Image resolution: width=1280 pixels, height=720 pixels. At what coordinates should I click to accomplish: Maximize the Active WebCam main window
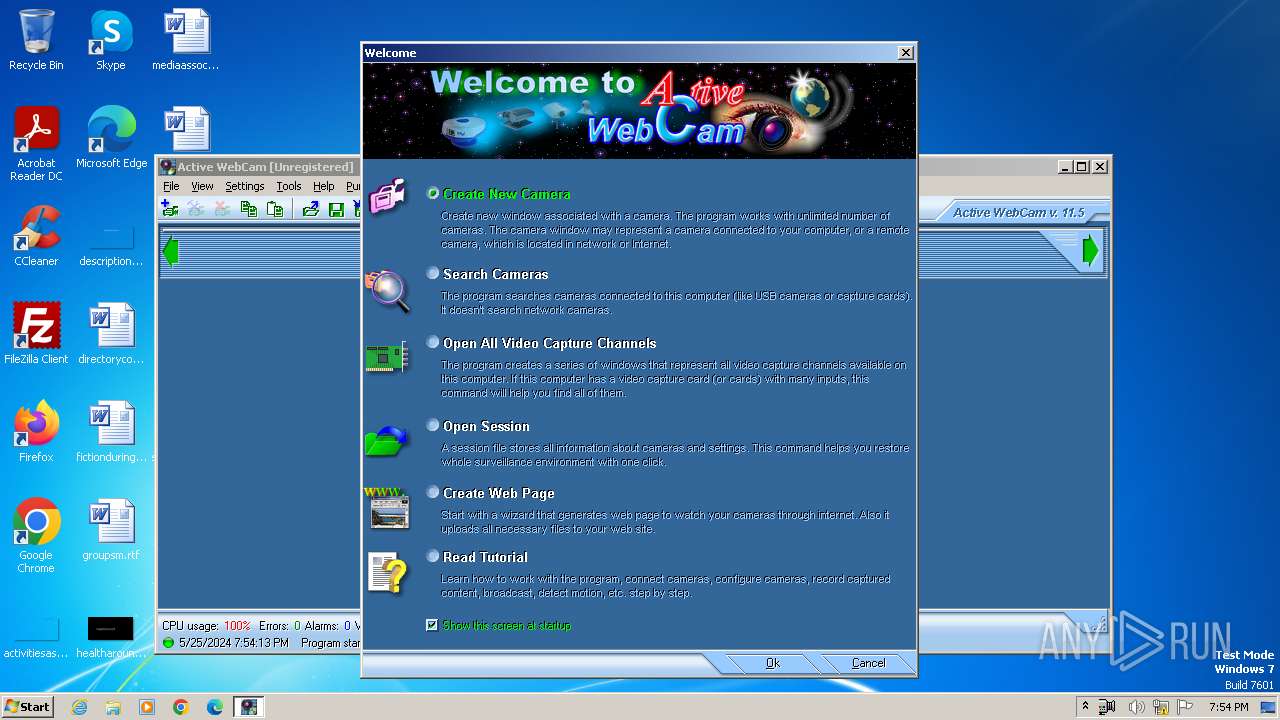pyautogui.click(x=1082, y=167)
